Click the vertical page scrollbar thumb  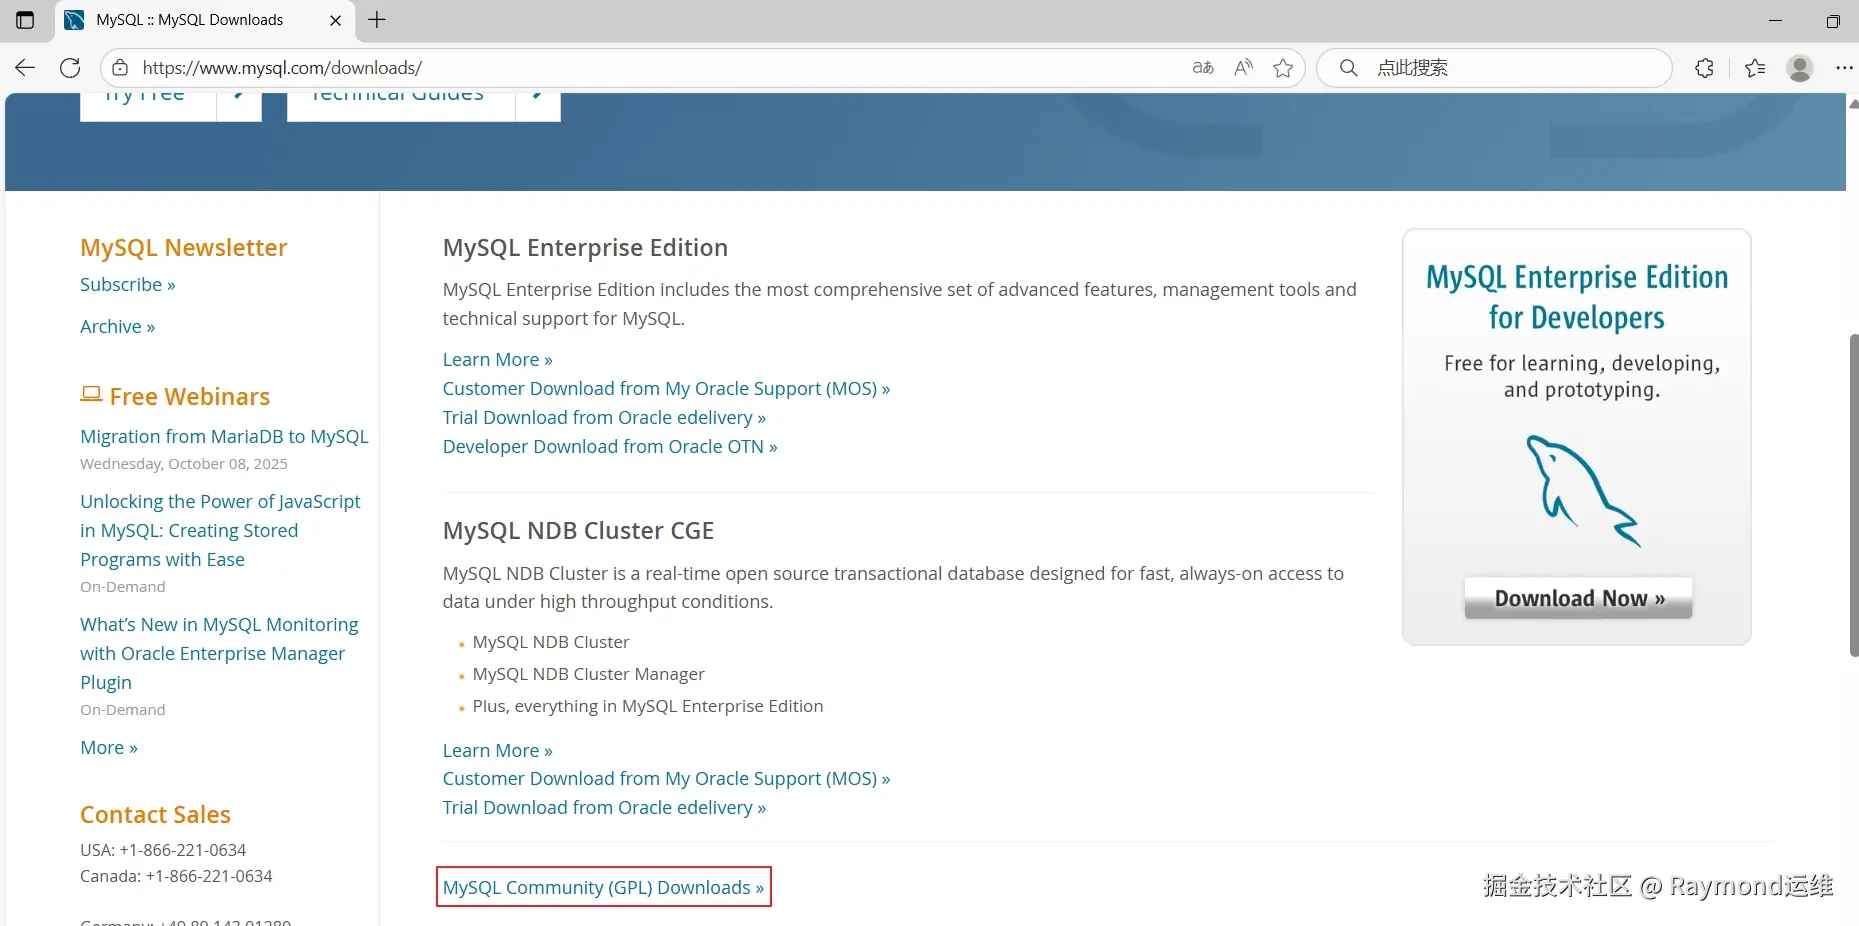(1853, 495)
